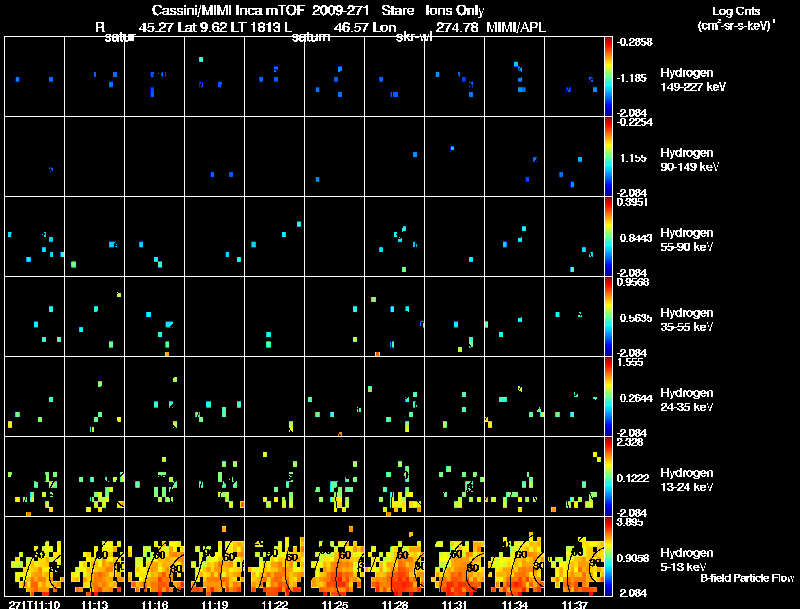The height and width of the screenshot is (609, 800).
Task: Select the Hydrogen 35-55 keV row label
Action: tap(686, 320)
